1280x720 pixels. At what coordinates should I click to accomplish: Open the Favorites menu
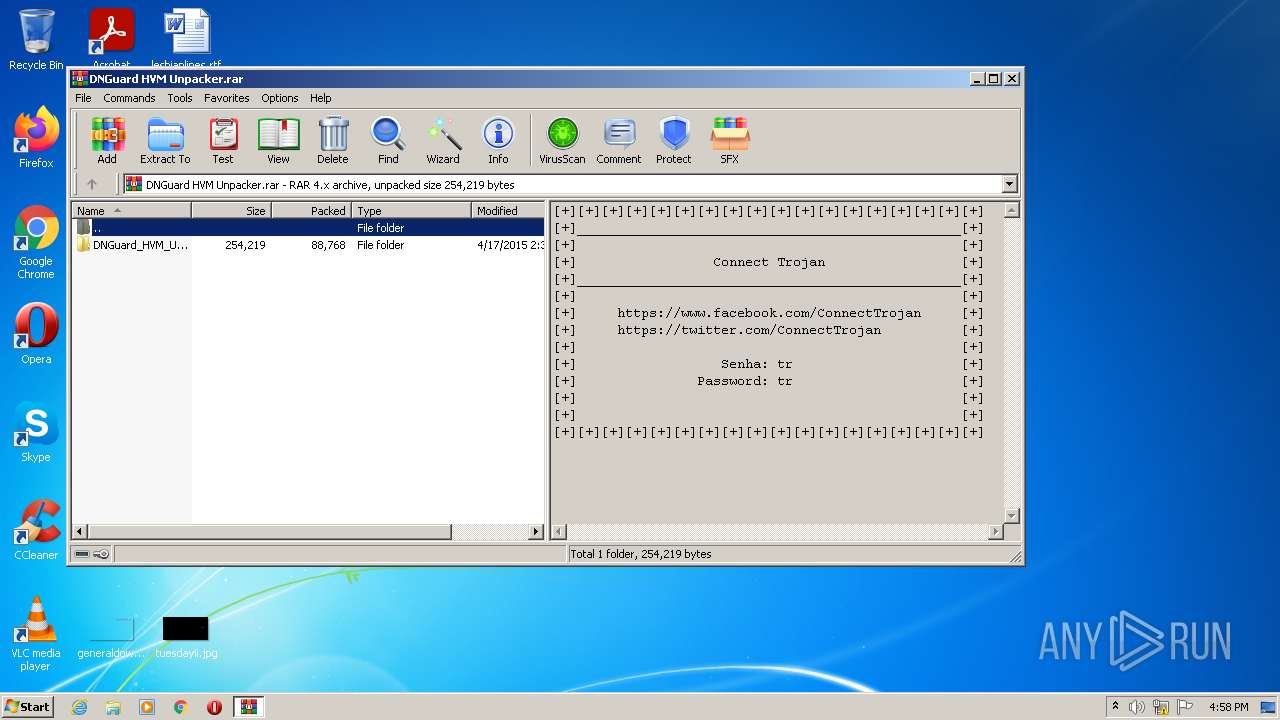(227, 98)
